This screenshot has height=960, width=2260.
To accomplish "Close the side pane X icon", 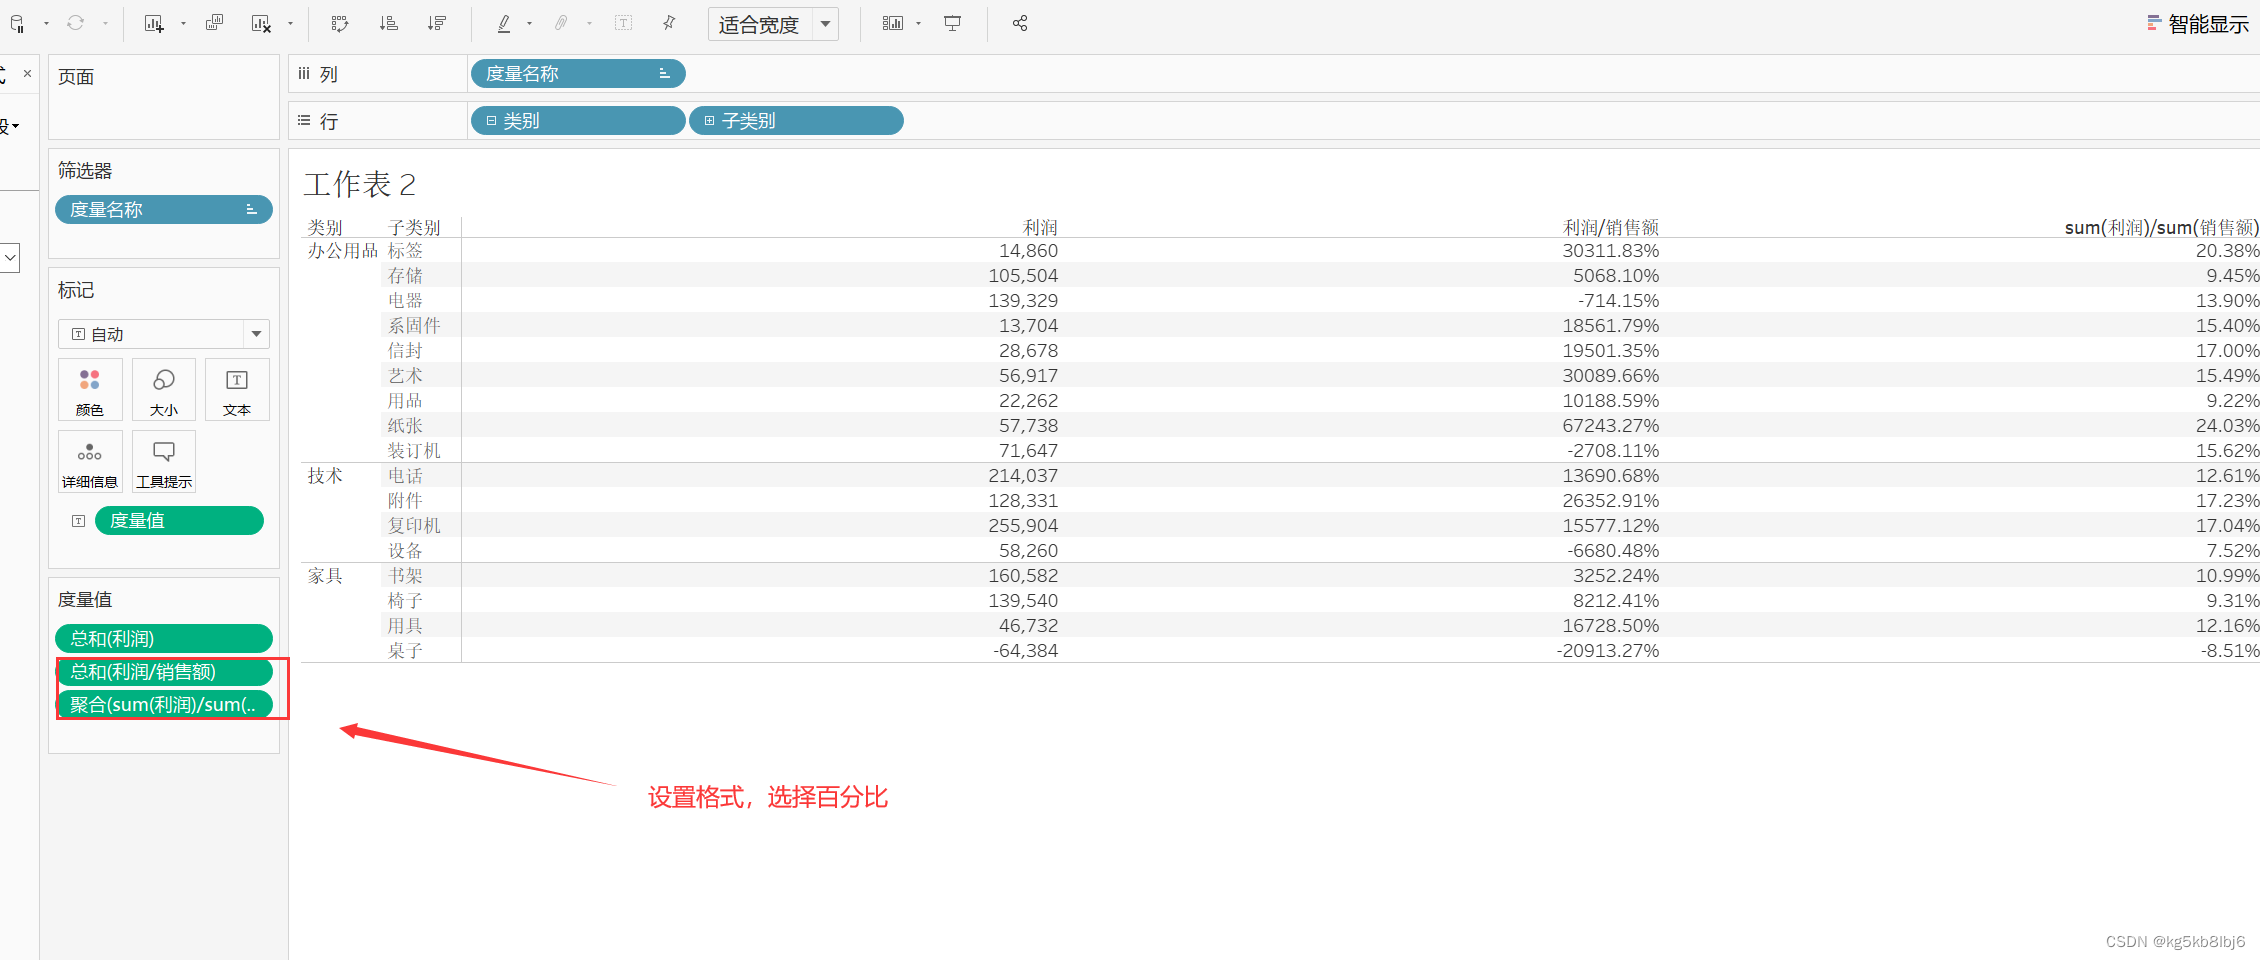I will coord(27,73).
